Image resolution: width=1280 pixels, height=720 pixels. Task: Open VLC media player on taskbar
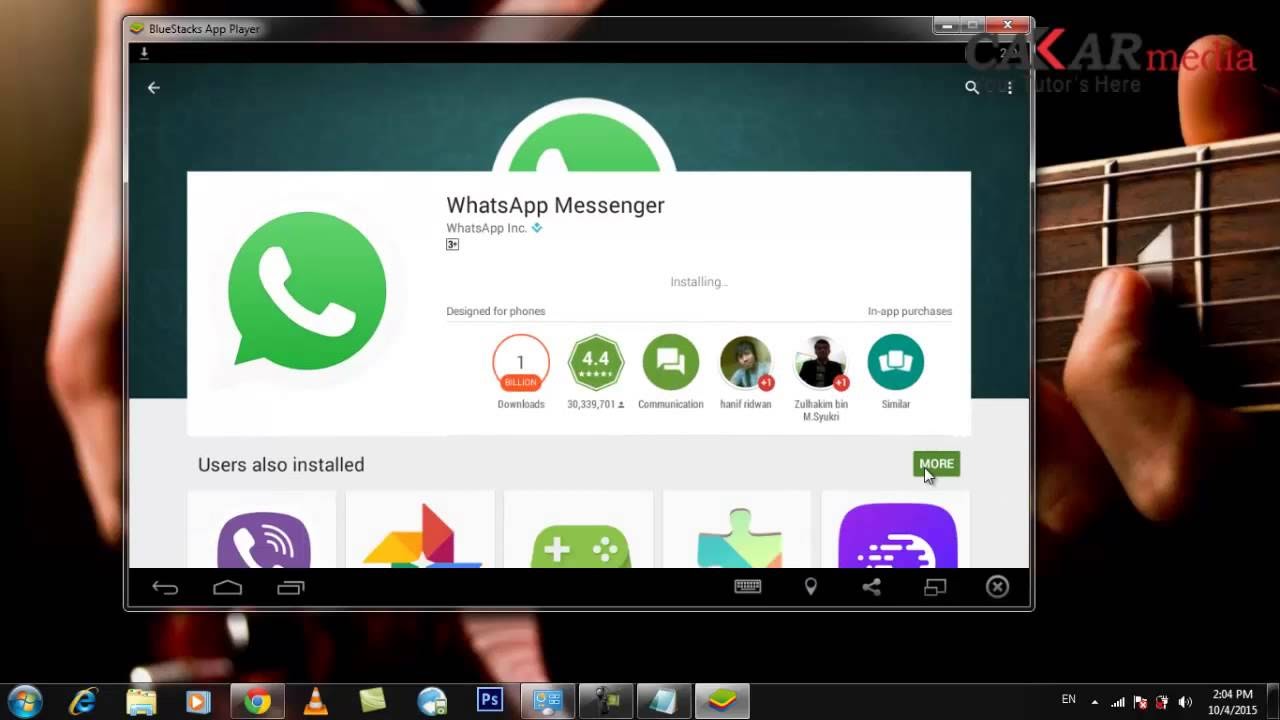pyautogui.click(x=315, y=701)
